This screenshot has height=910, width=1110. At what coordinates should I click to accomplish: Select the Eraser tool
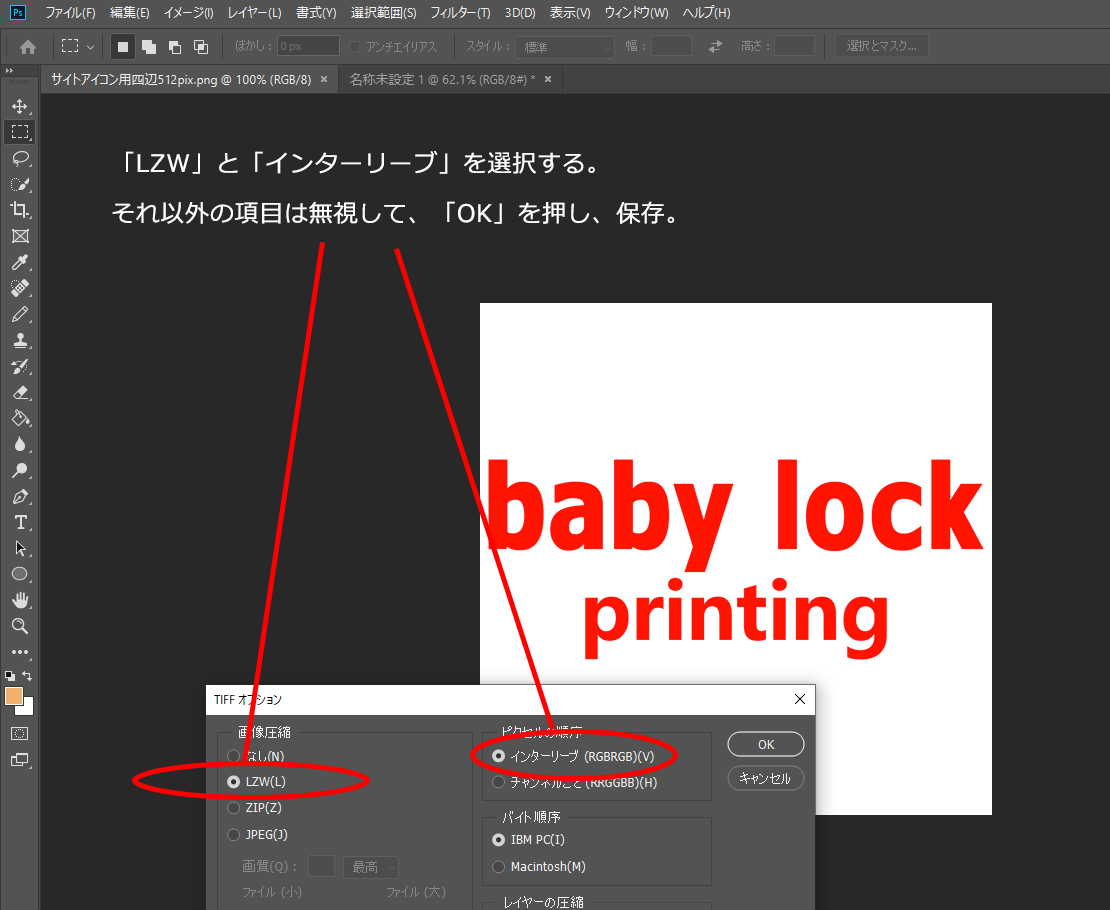[x=19, y=392]
